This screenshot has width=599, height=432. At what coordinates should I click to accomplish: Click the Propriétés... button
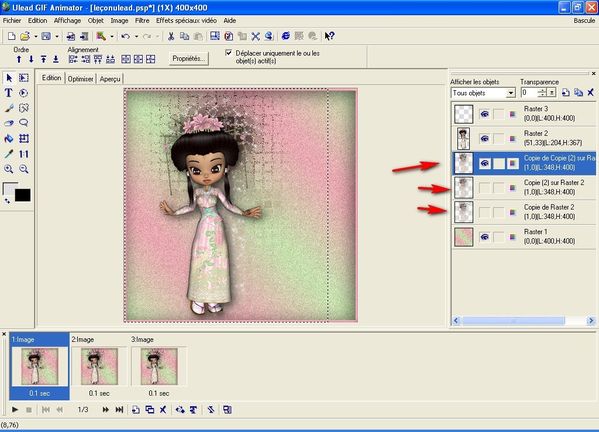coord(189,58)
